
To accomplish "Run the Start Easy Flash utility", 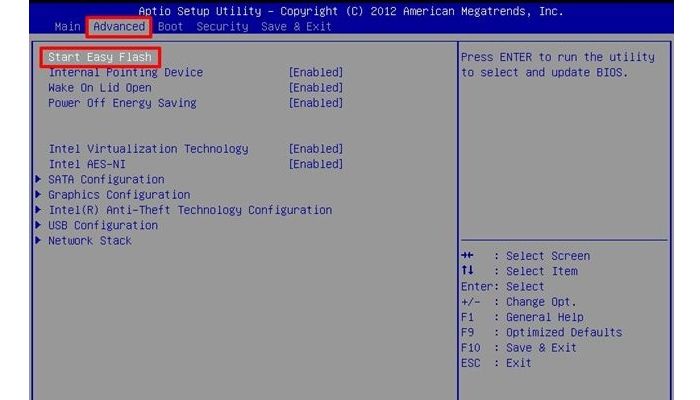I will [x=100, y=57].
